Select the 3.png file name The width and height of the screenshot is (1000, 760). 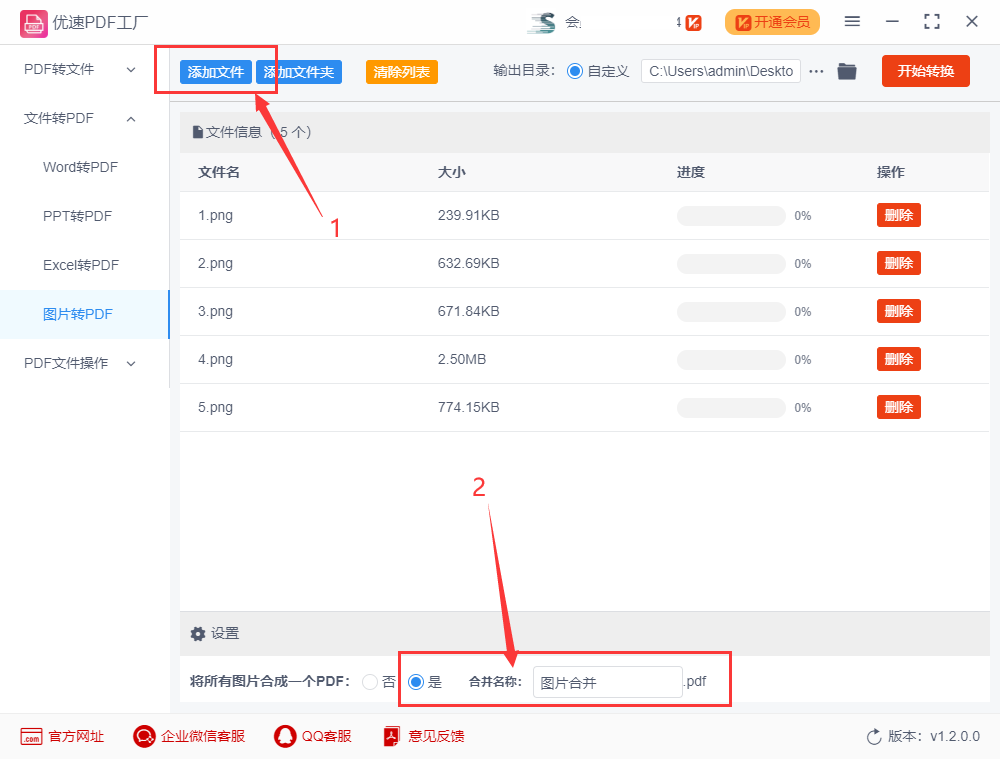point(216,311)
